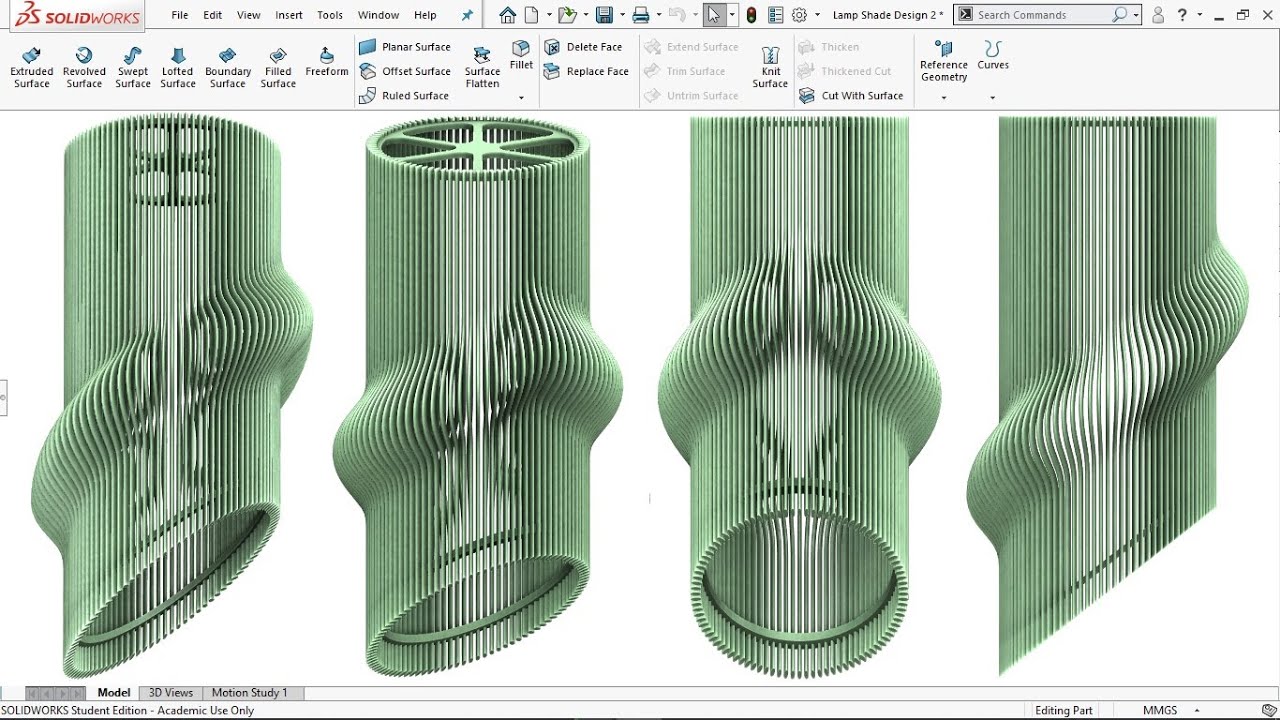Select the Filled Surface tool
This screenshot has width=1280, height=720.
(x=278, y=68)
